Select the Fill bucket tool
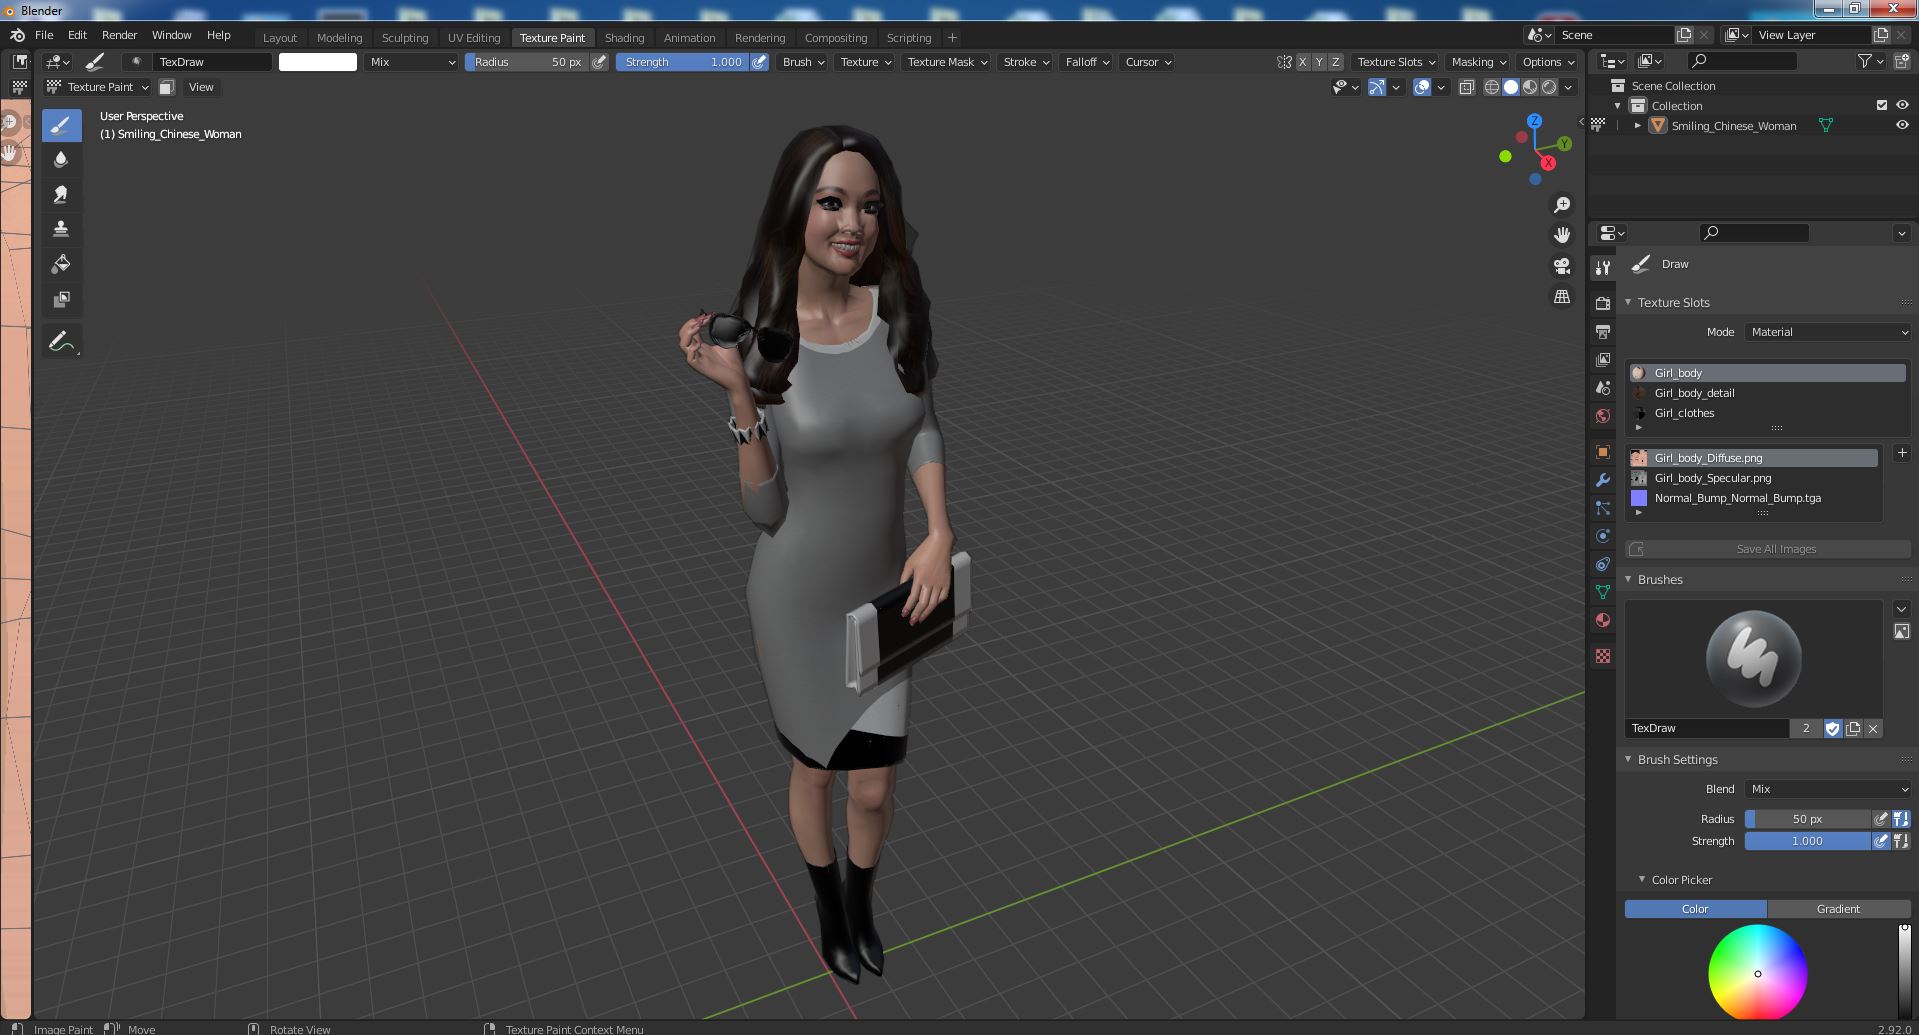The image size is (1919, 1035). click(x=61, y=264)
